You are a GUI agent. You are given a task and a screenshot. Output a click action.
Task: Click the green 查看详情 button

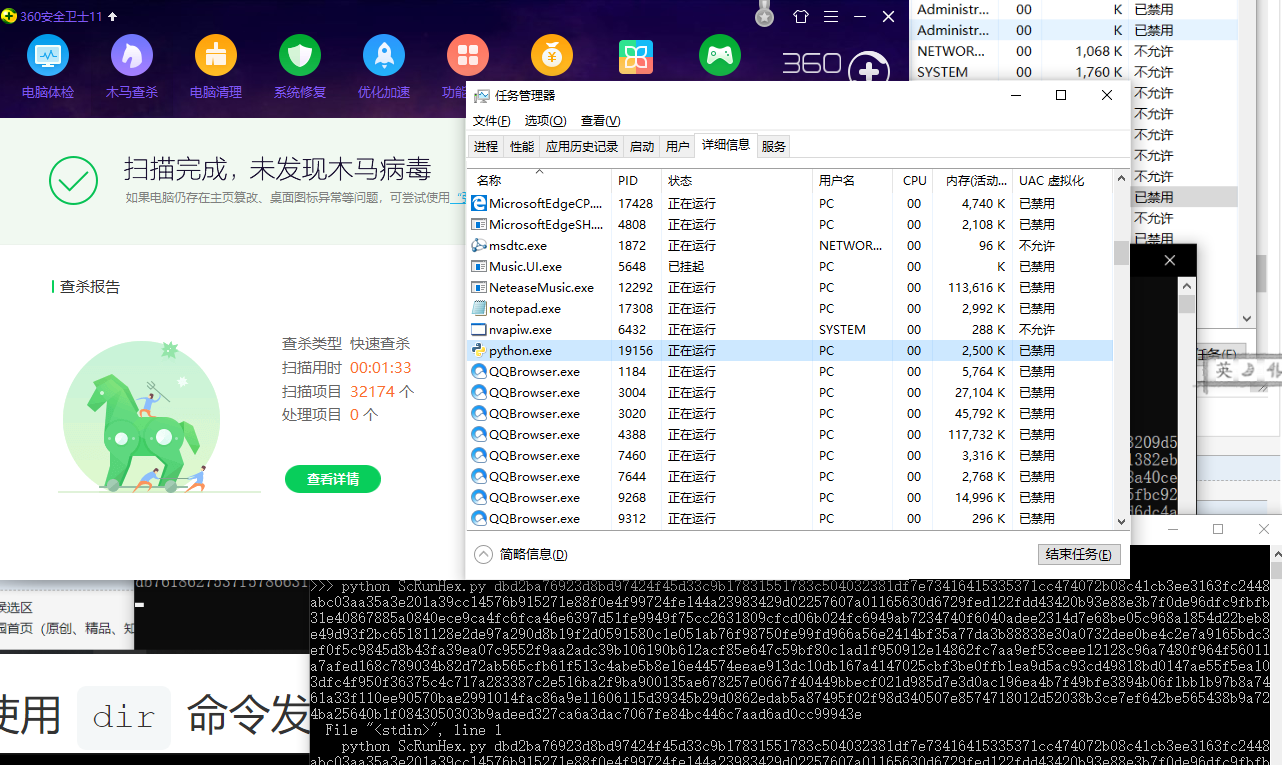coord(333,479)
